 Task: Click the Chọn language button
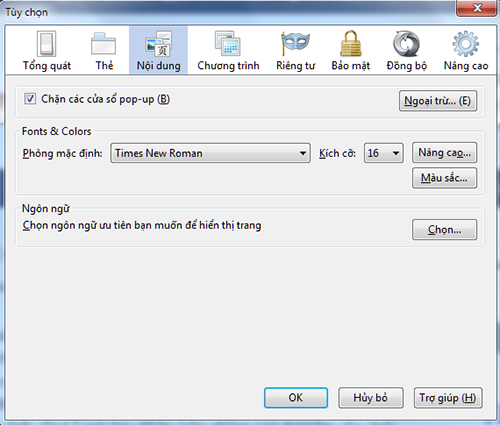444,229
